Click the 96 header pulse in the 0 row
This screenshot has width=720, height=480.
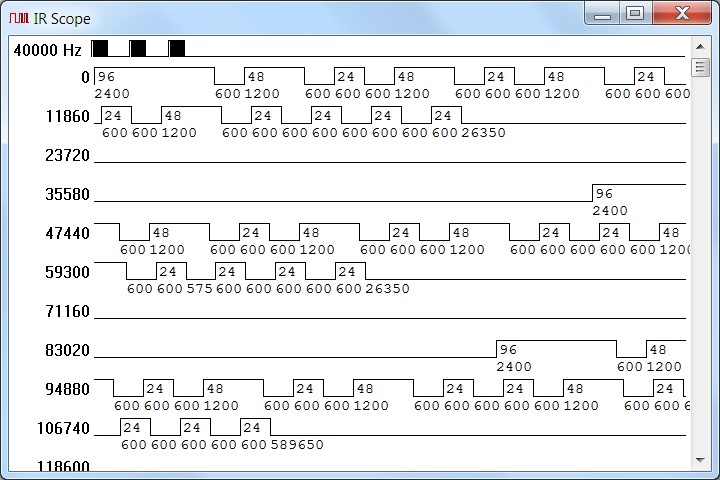pos(106,77)
